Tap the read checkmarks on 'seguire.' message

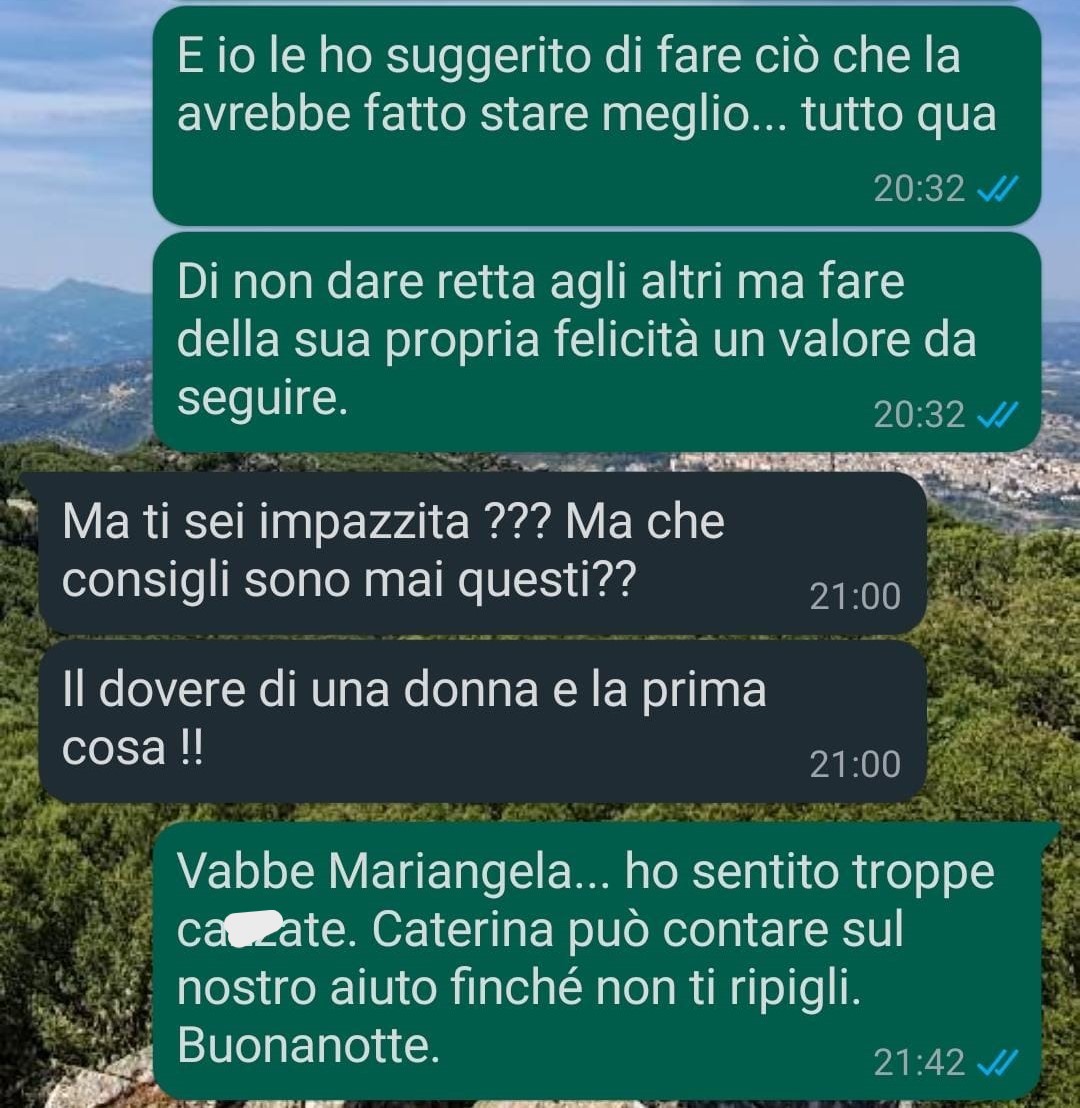point(997,414)
